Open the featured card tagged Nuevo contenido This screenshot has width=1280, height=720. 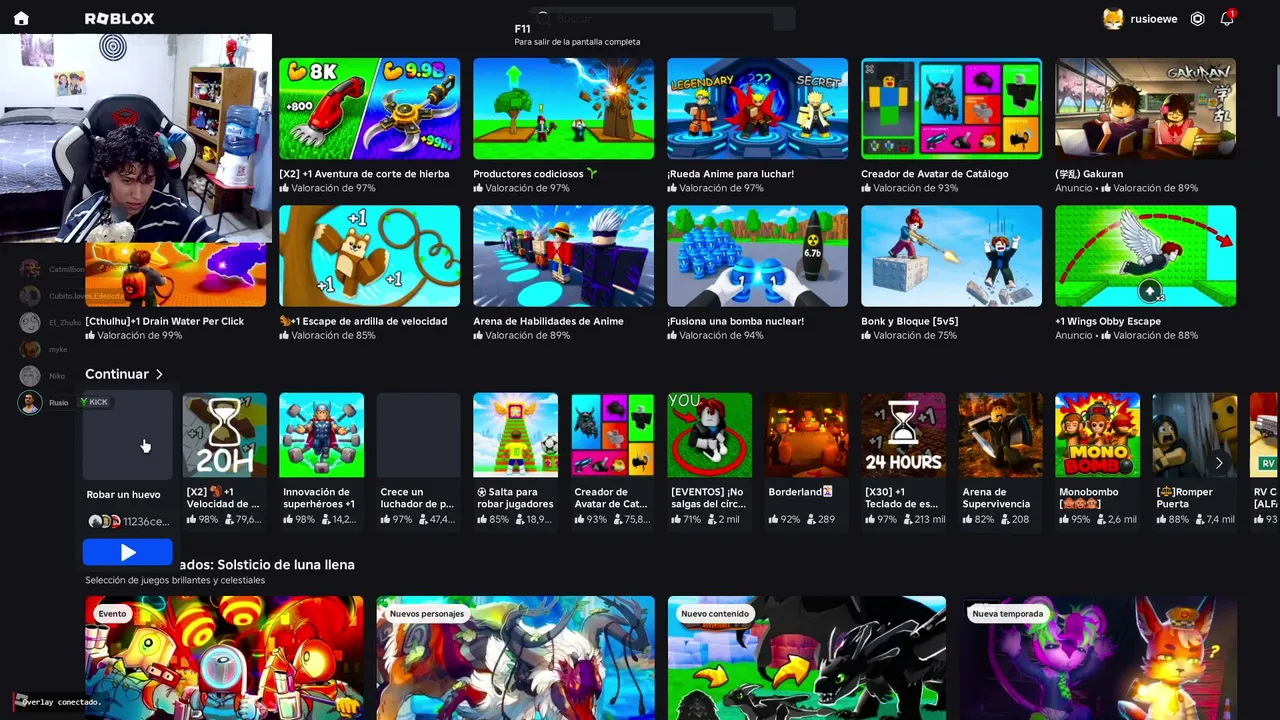click(806, 658)
